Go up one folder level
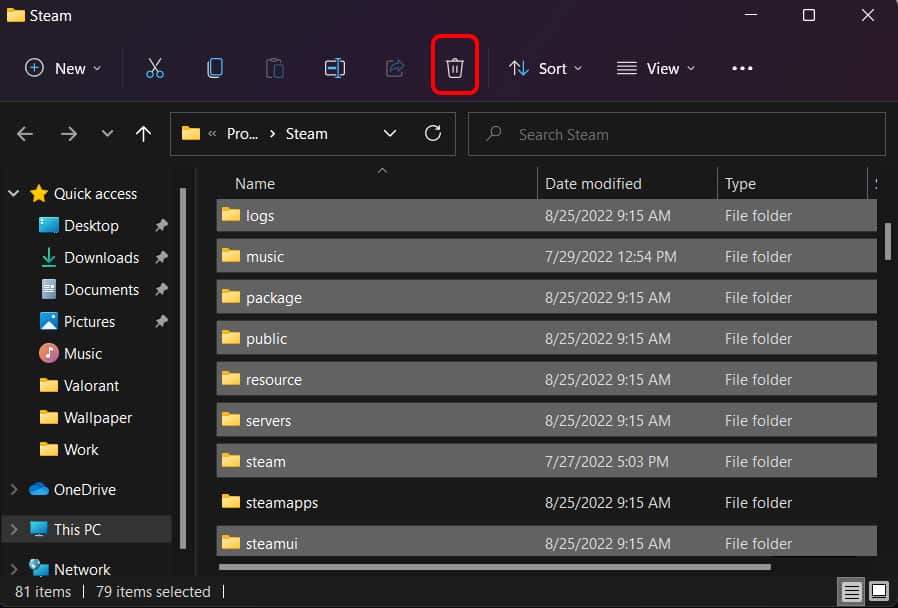Screen dimensions: 898x608 [143, 134]
